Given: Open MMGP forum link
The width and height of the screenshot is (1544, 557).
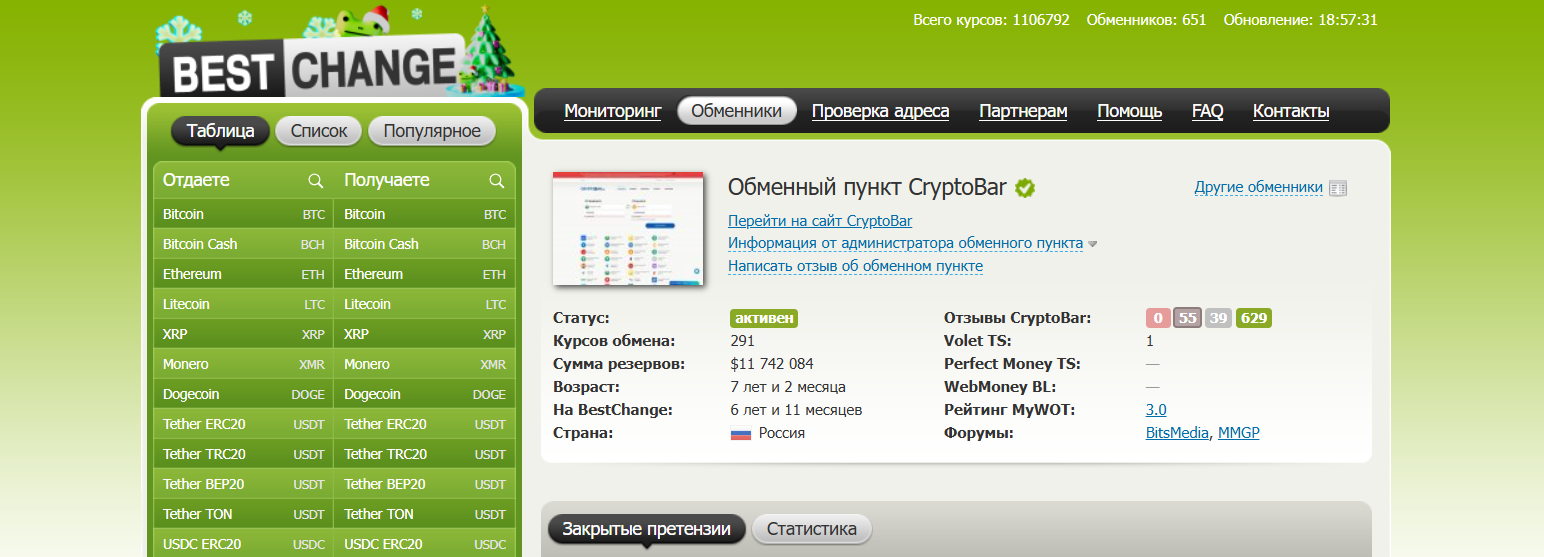Looking at the screenshot, I should (x=1239, y=433).
